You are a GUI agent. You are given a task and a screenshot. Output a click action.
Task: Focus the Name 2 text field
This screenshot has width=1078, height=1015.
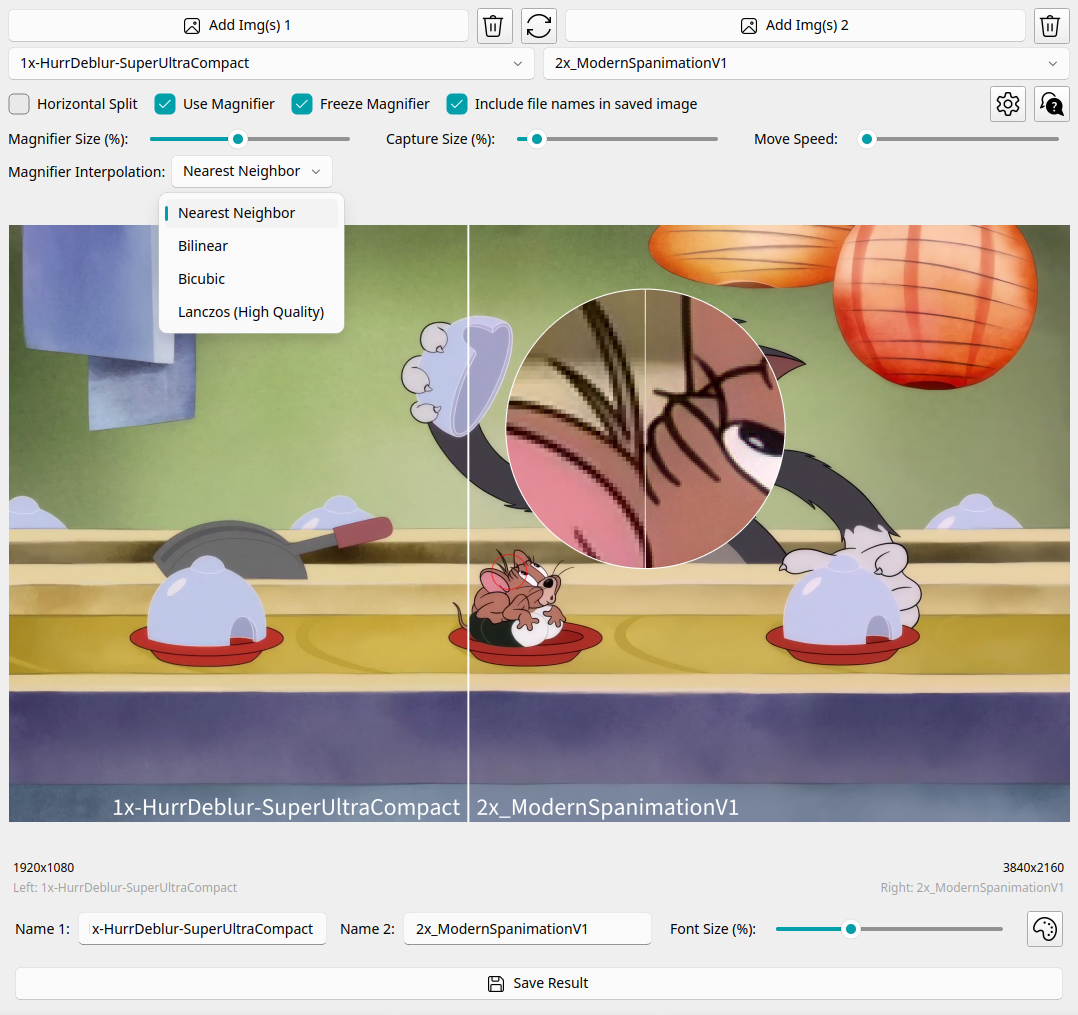527,929
